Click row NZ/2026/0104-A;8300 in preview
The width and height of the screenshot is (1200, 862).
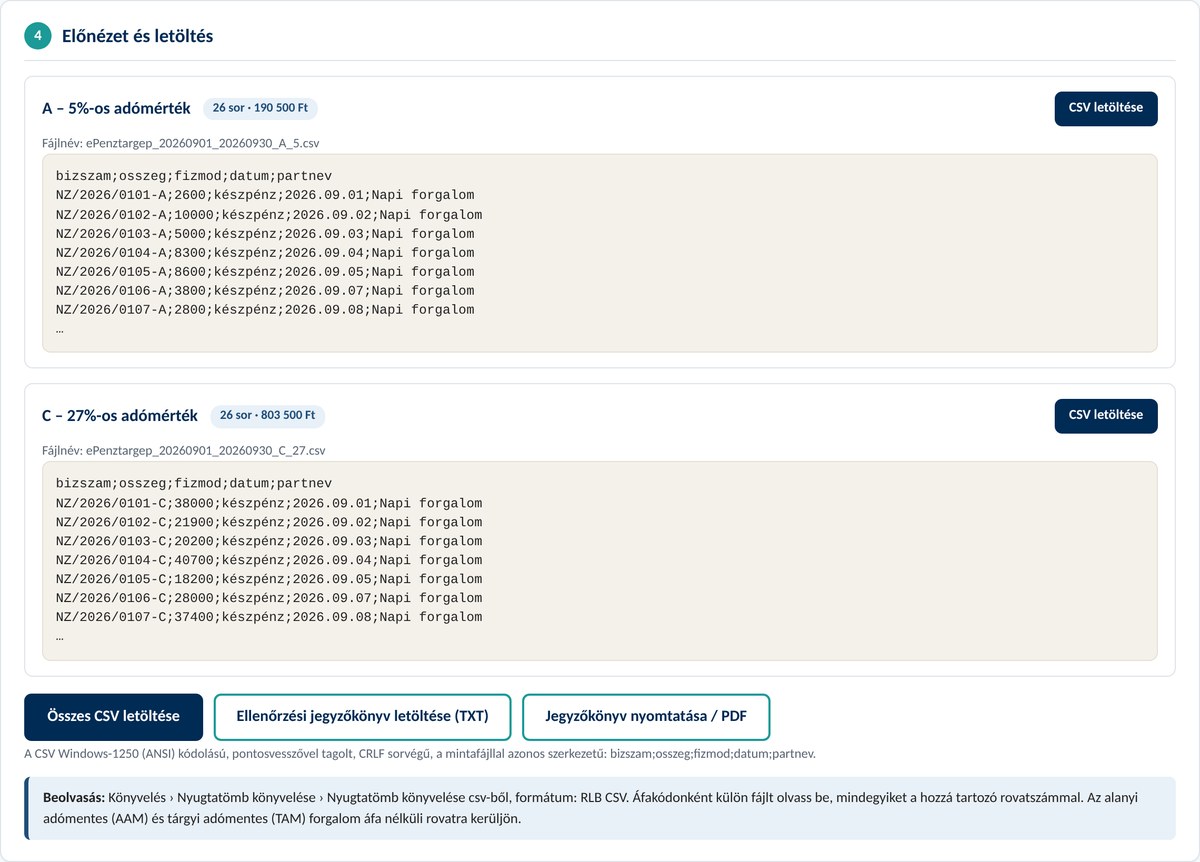pyautogui.click(x=265, y=253)
